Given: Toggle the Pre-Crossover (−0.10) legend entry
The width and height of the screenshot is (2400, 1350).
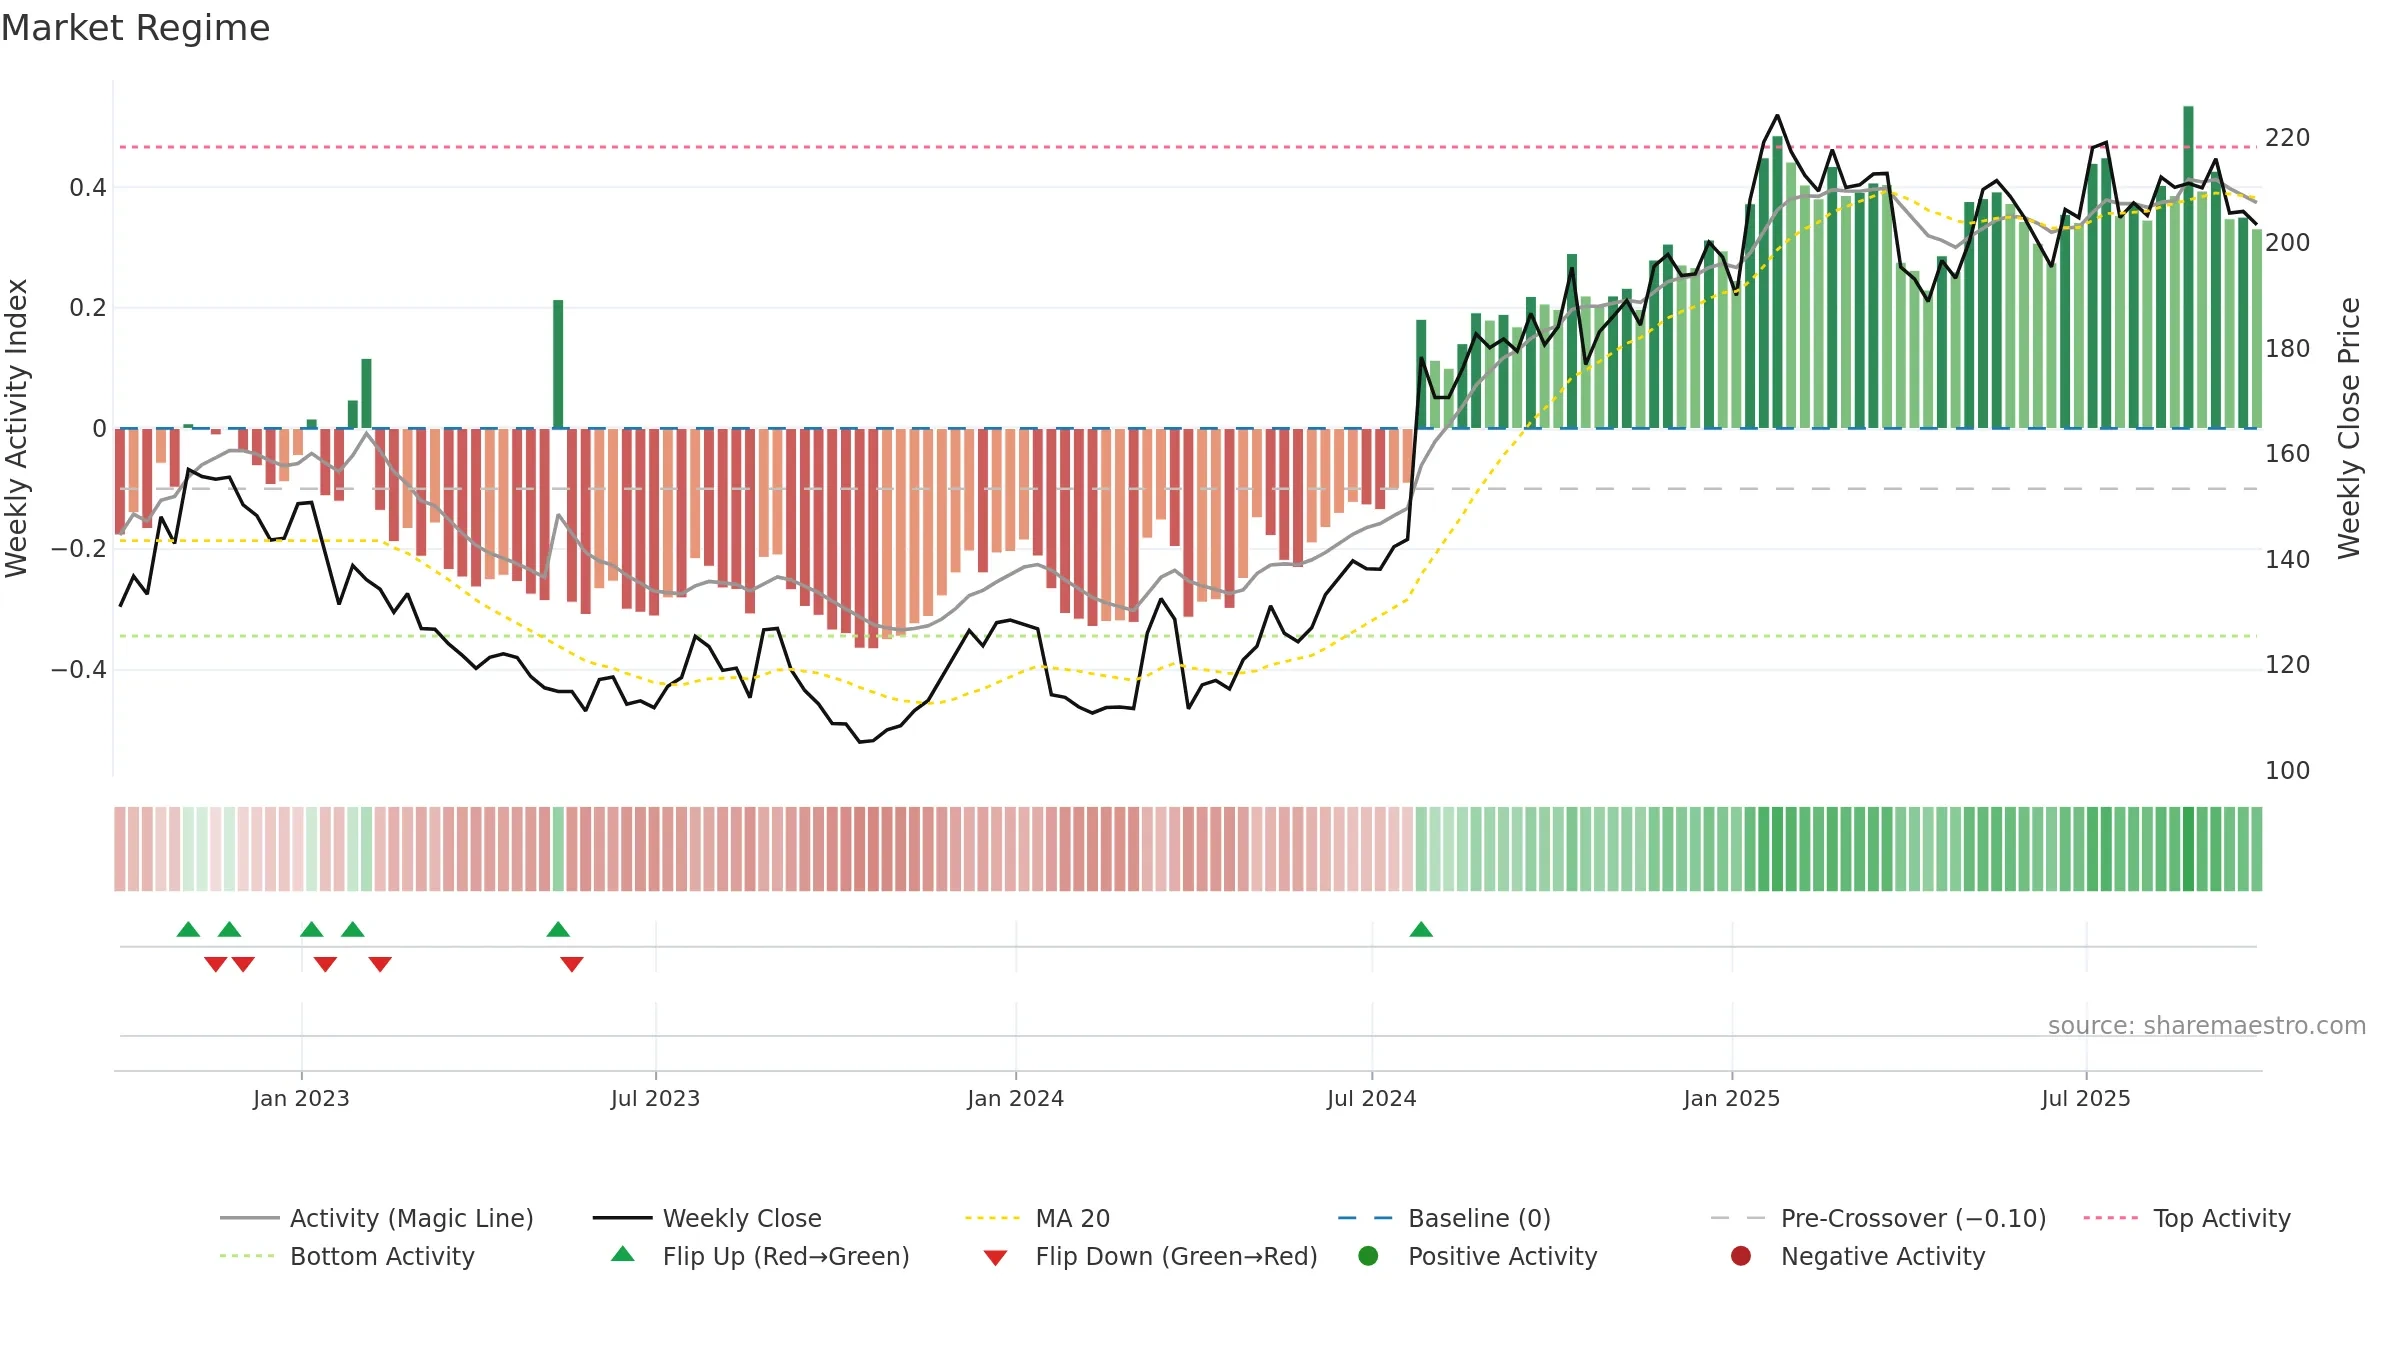Looking at the screenshot, I should point(1878,1218).
